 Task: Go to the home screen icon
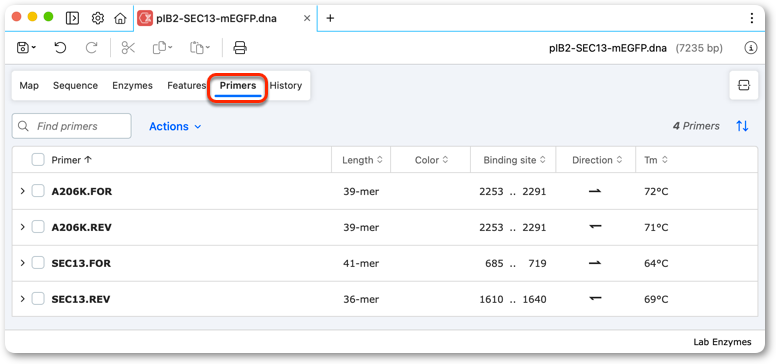tap(120, 19)
